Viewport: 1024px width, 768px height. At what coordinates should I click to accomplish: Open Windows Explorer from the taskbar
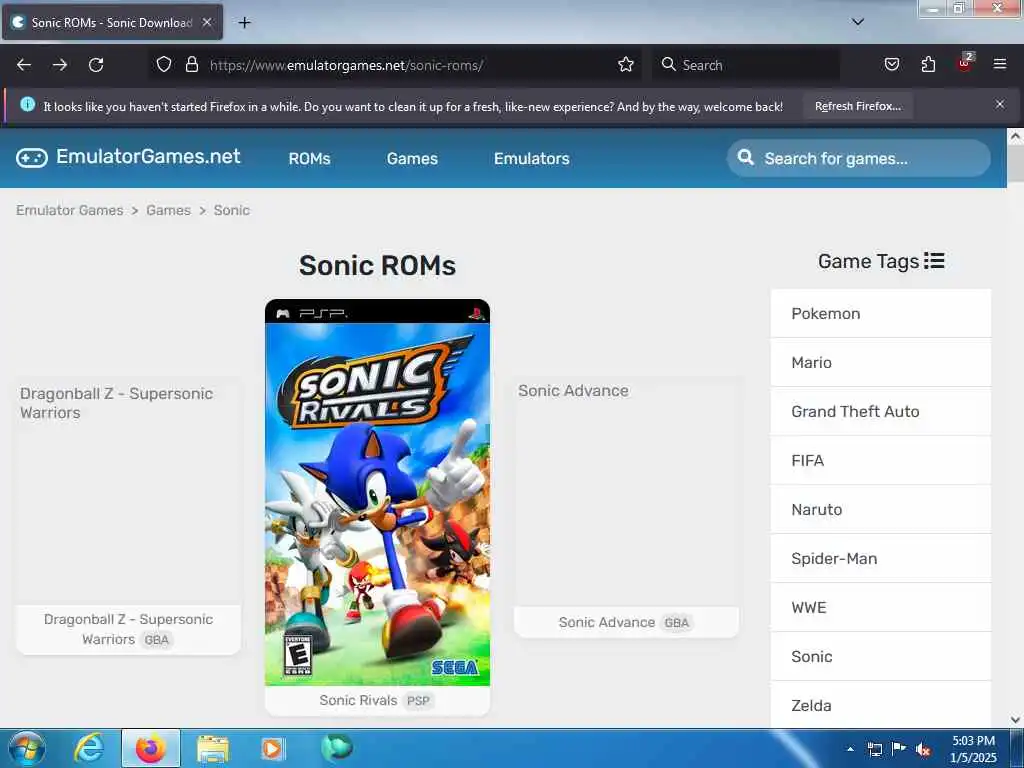(212, 749)
